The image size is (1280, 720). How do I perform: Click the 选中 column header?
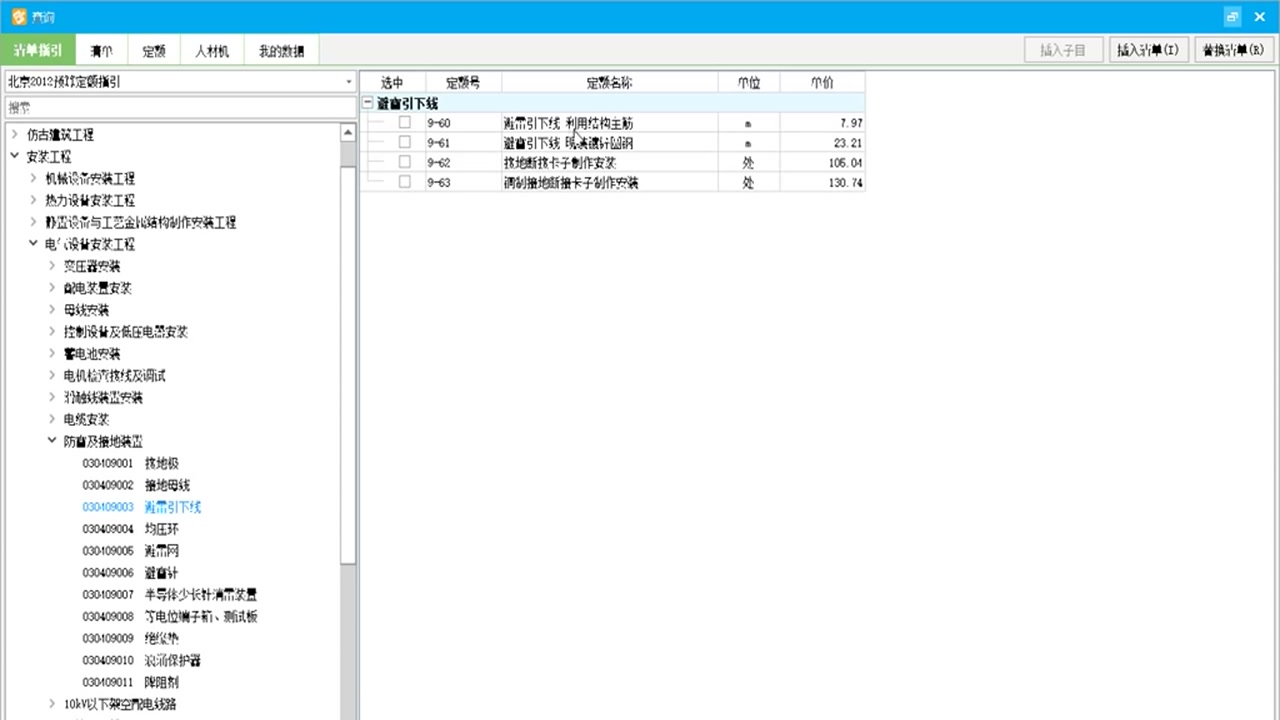click(392, 83)
